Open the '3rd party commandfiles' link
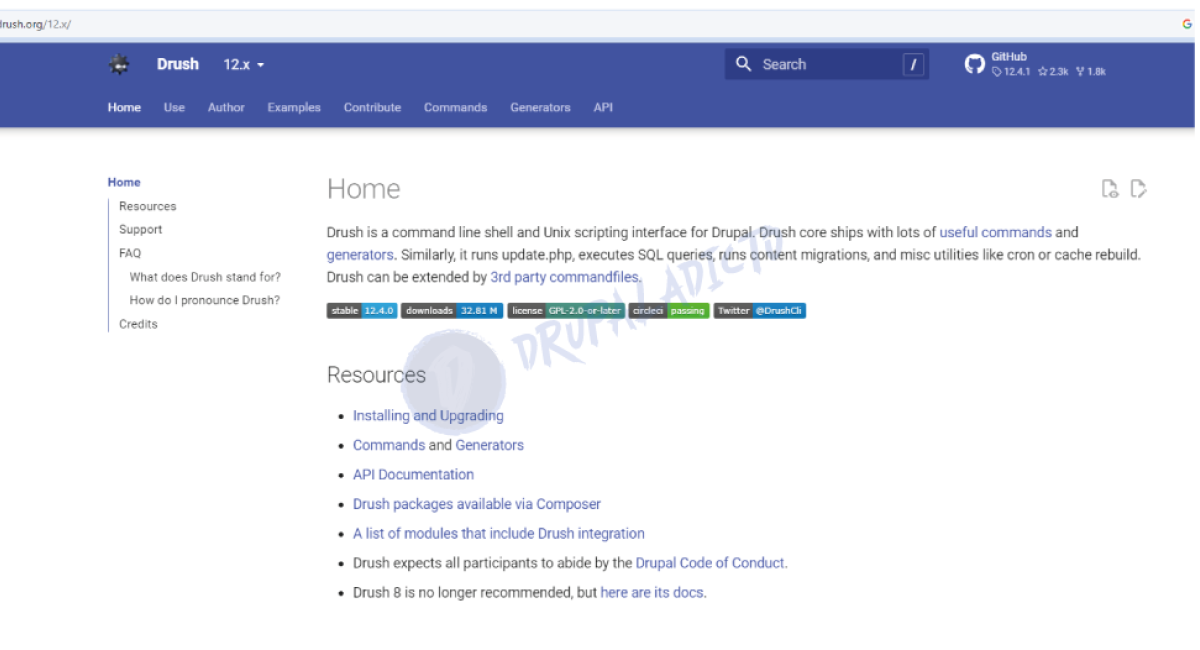Screen dimensions: 1200x650 [x=564, y=277]
